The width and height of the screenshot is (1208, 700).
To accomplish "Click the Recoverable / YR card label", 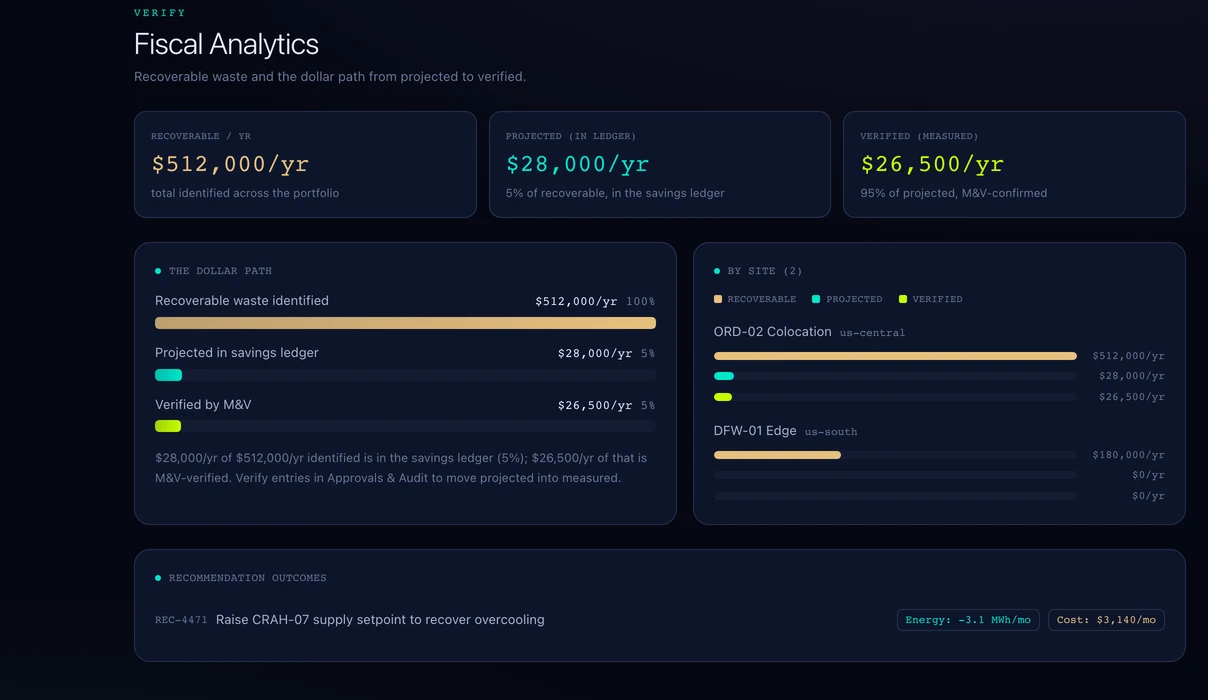I will [201, 136].
